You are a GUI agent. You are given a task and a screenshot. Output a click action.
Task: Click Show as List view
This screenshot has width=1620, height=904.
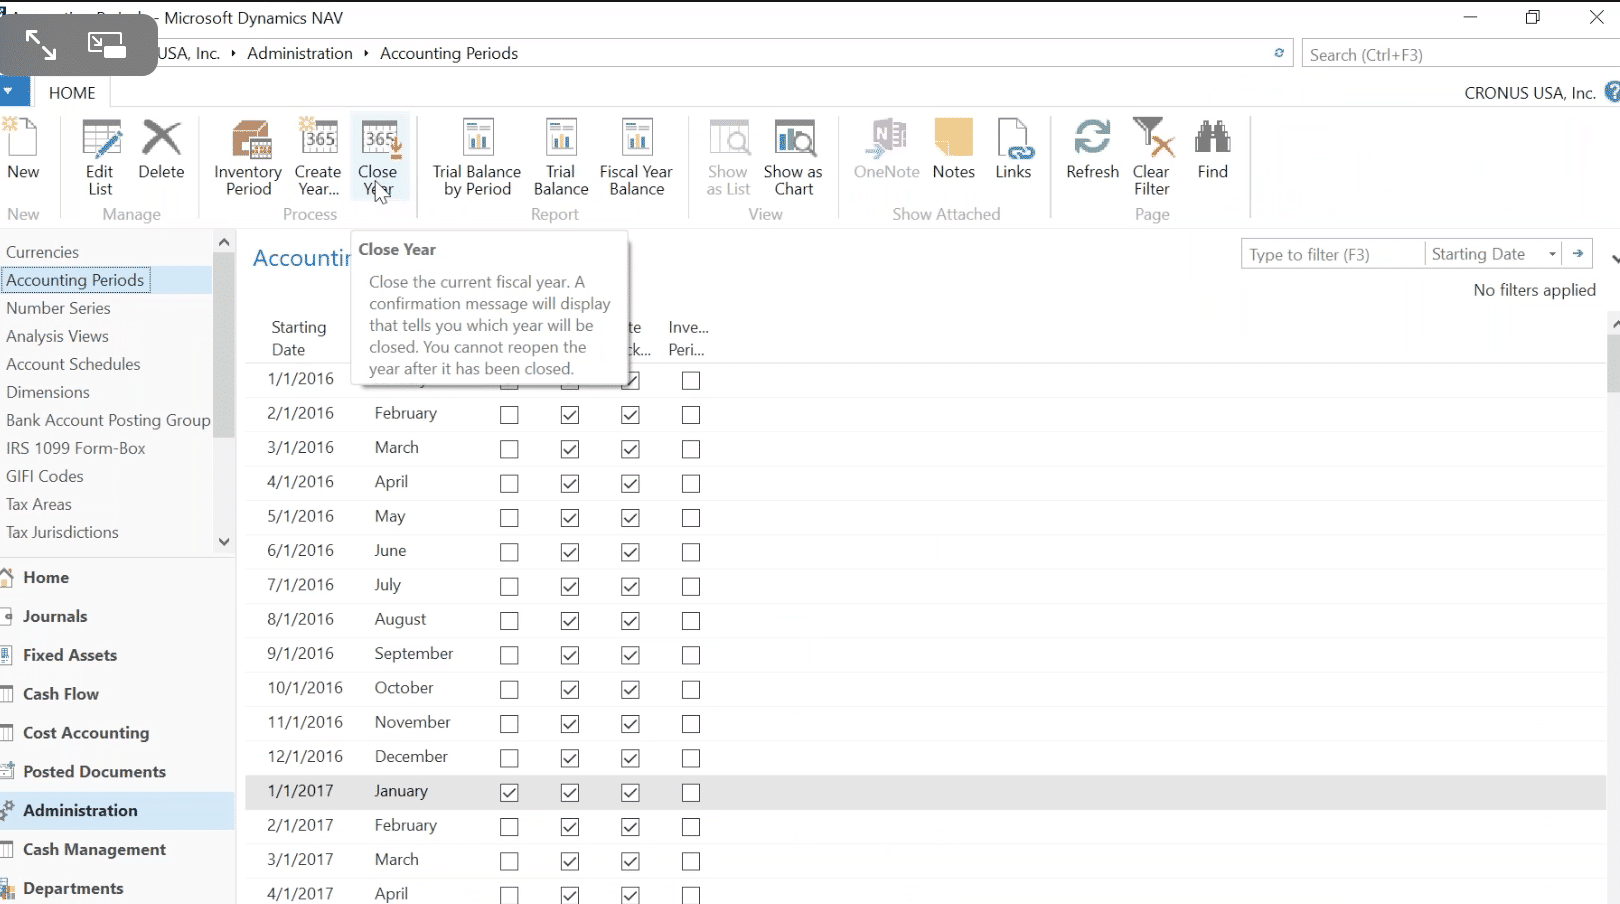point(728,157)
